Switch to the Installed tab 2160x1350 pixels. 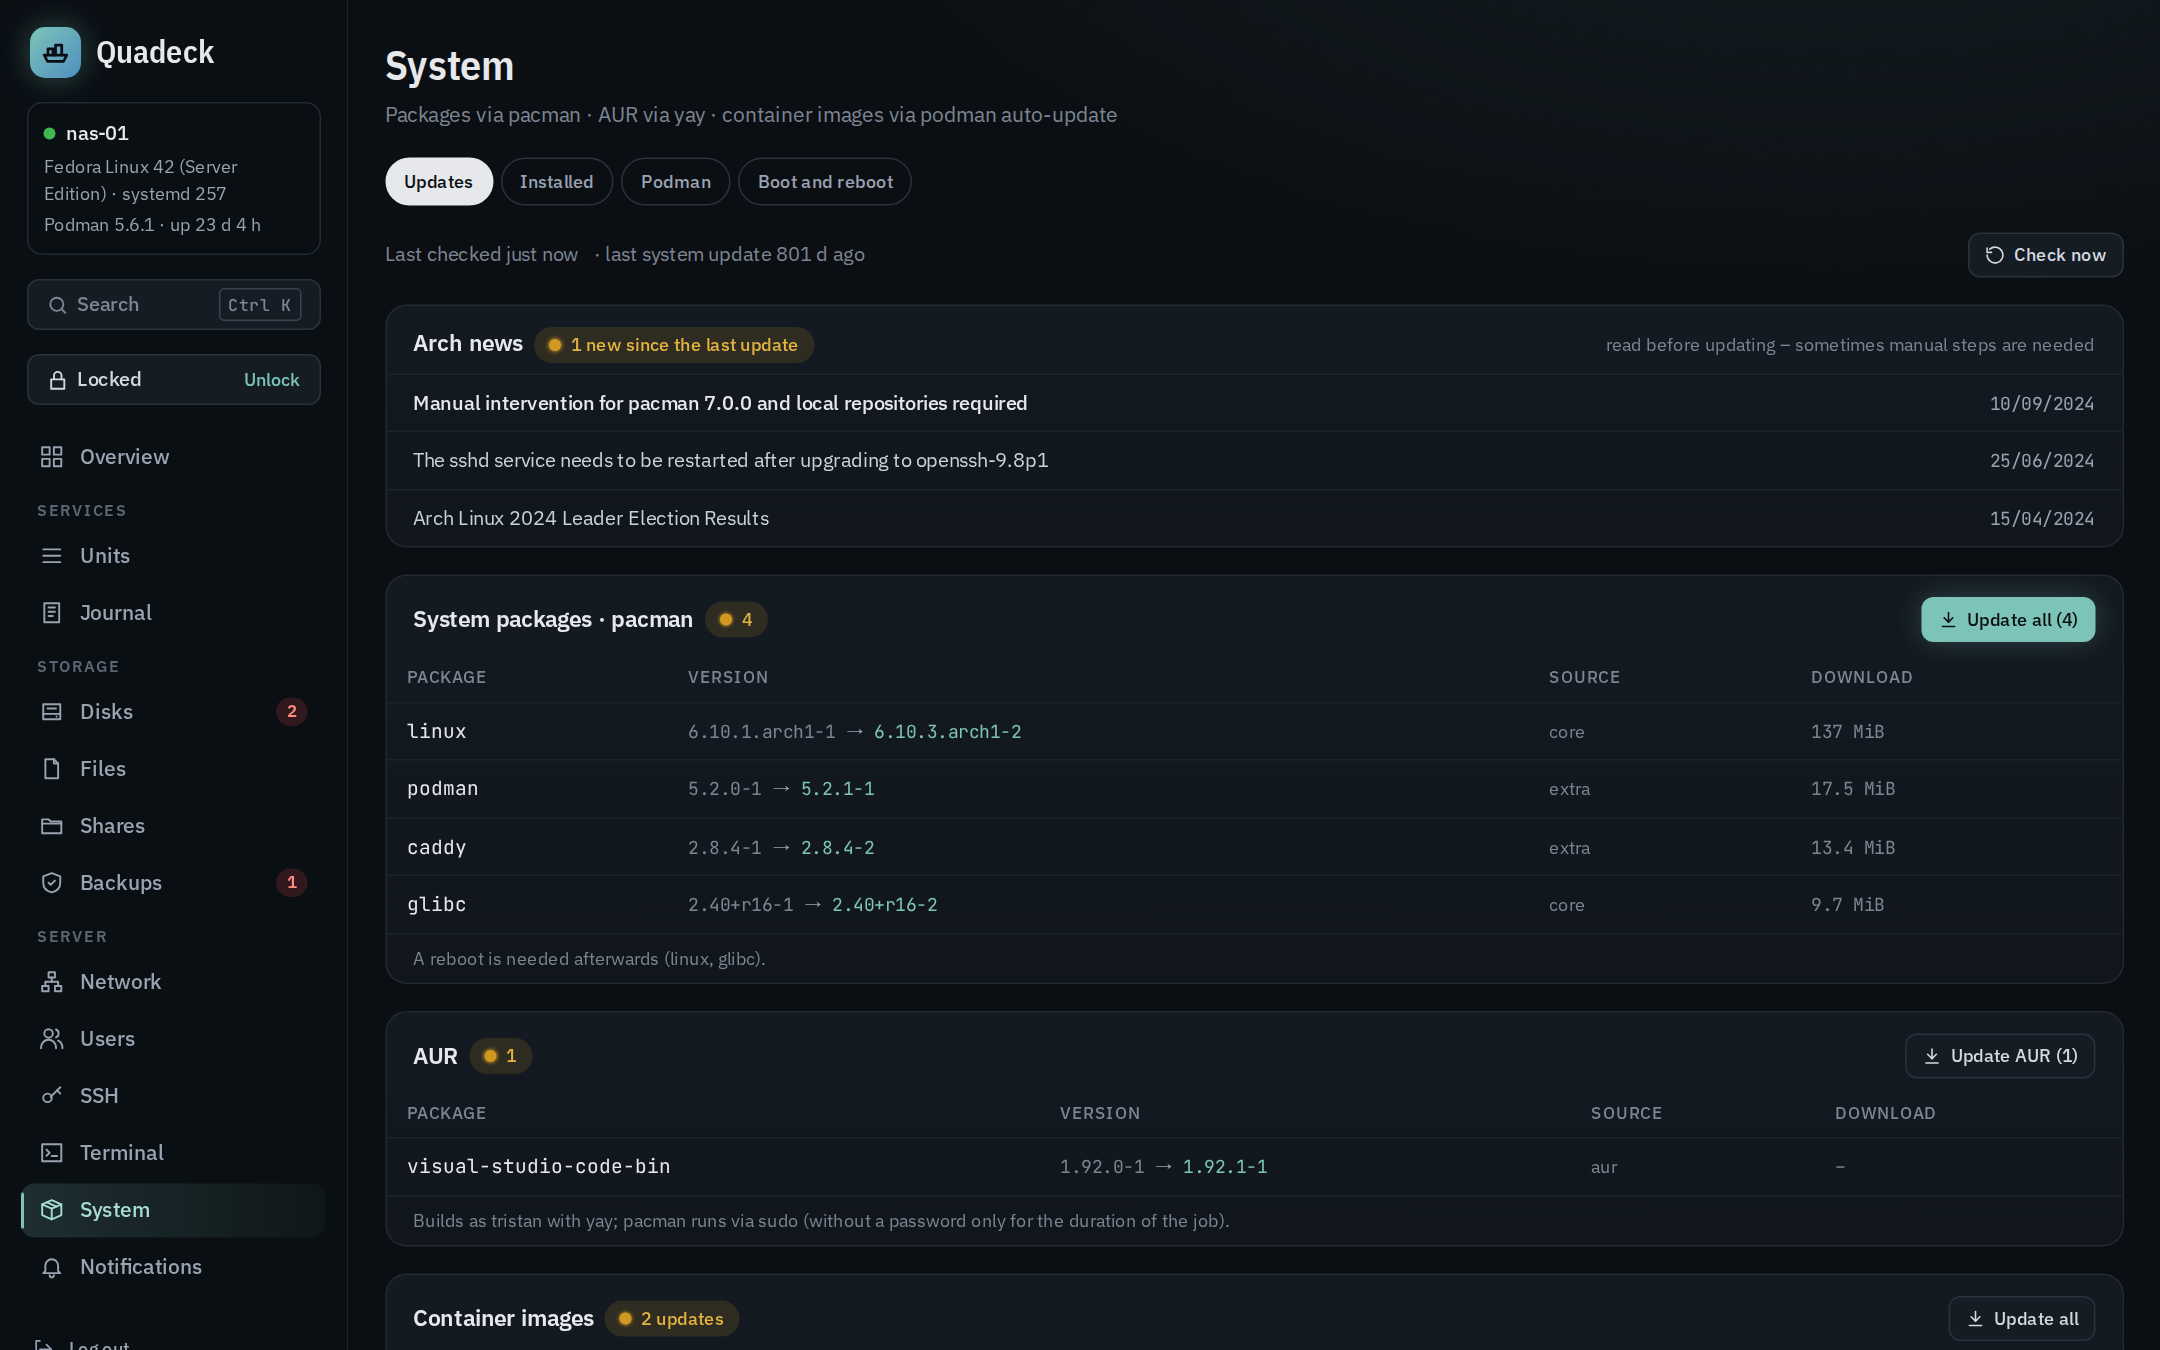click(557, 182)
